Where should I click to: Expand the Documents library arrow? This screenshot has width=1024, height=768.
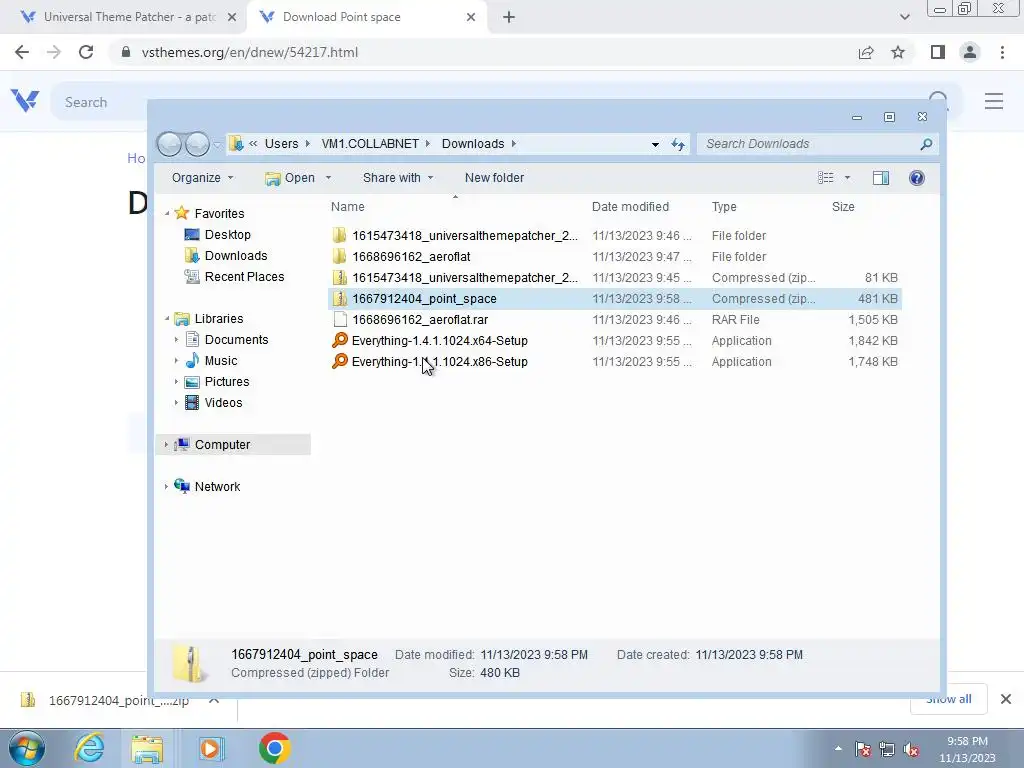click(176, 340)
